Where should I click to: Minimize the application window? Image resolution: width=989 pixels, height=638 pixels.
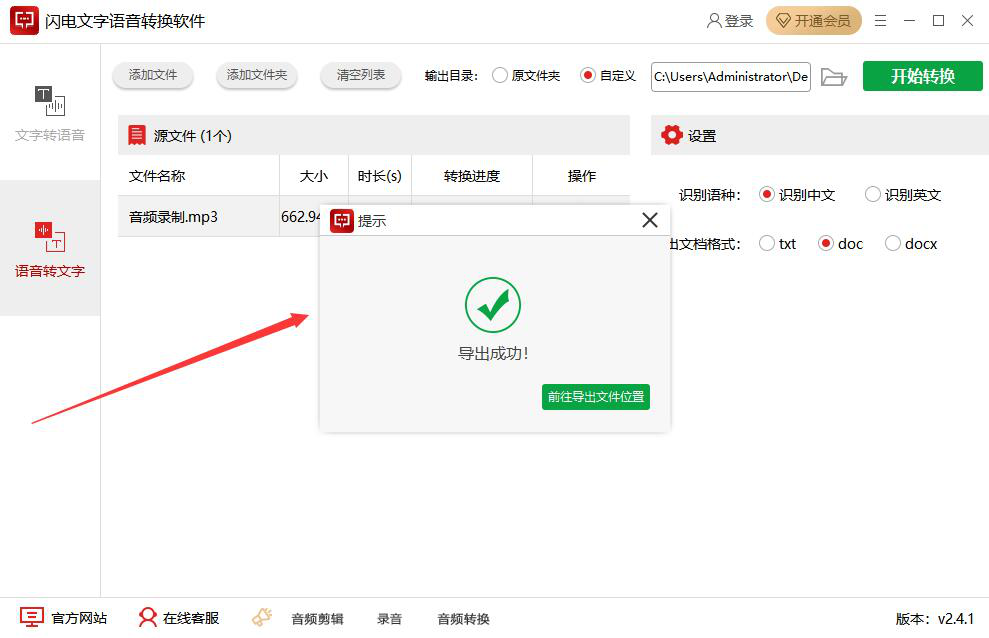click(x=910, y=21)
